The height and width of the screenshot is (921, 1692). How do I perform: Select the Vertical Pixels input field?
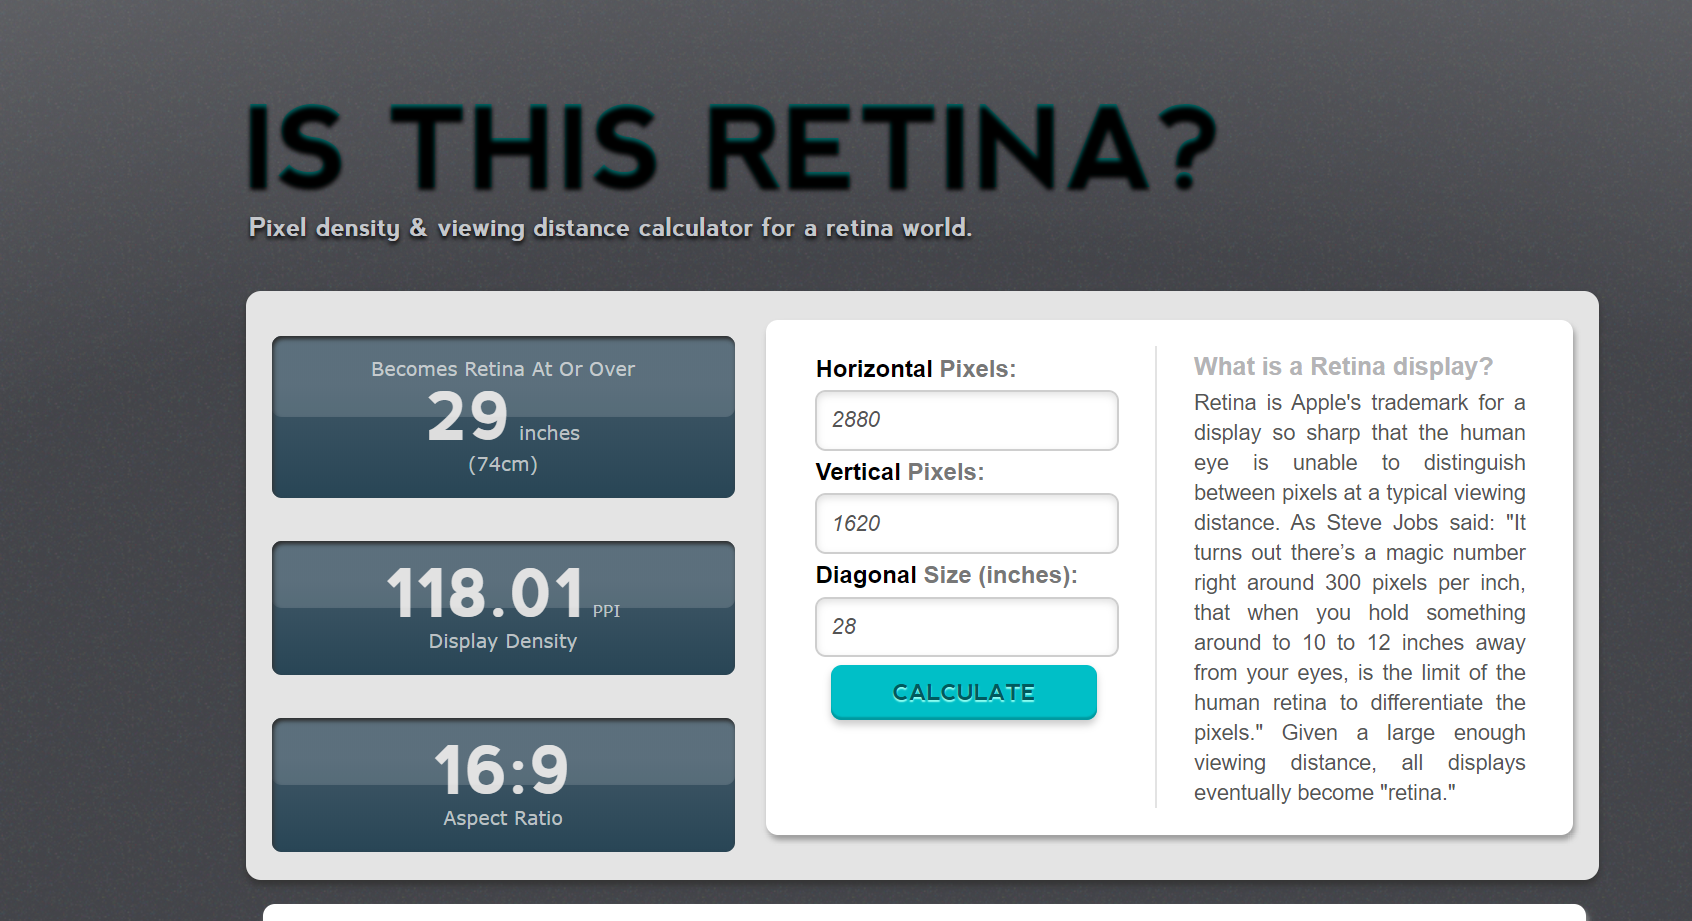coord(967,523)
